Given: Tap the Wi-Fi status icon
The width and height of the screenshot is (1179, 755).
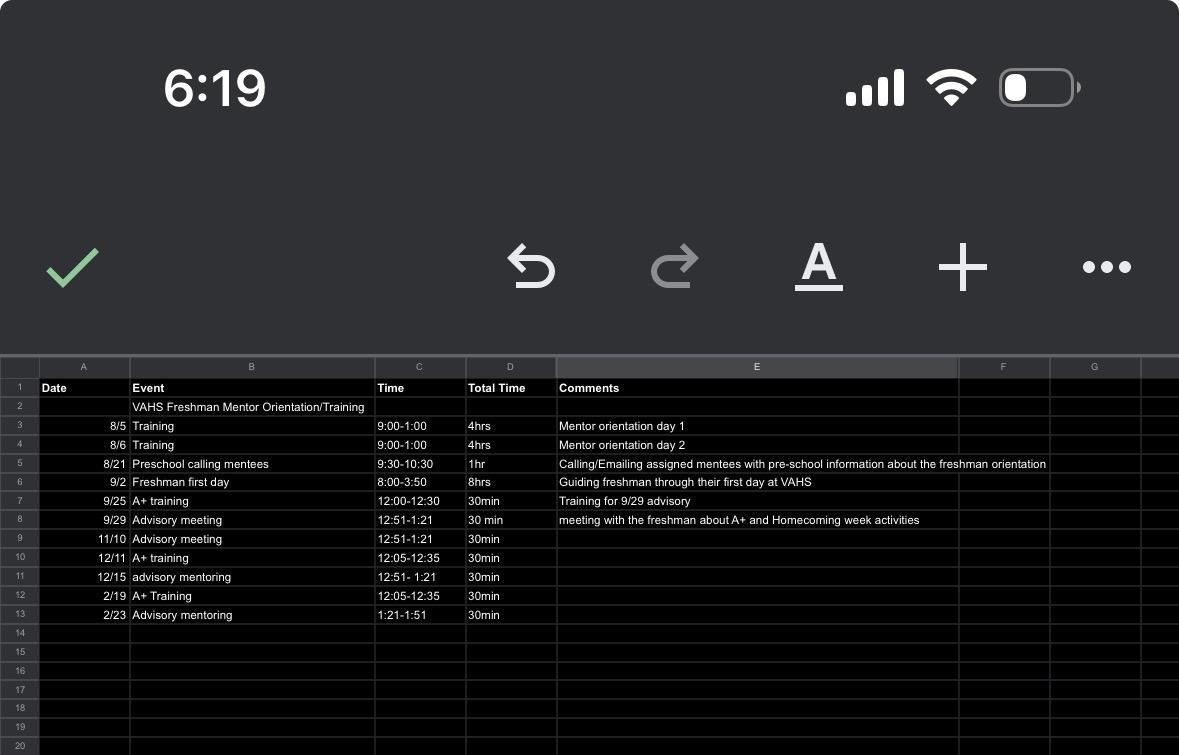Looking at the screenshot, I should tap(951, 87).
